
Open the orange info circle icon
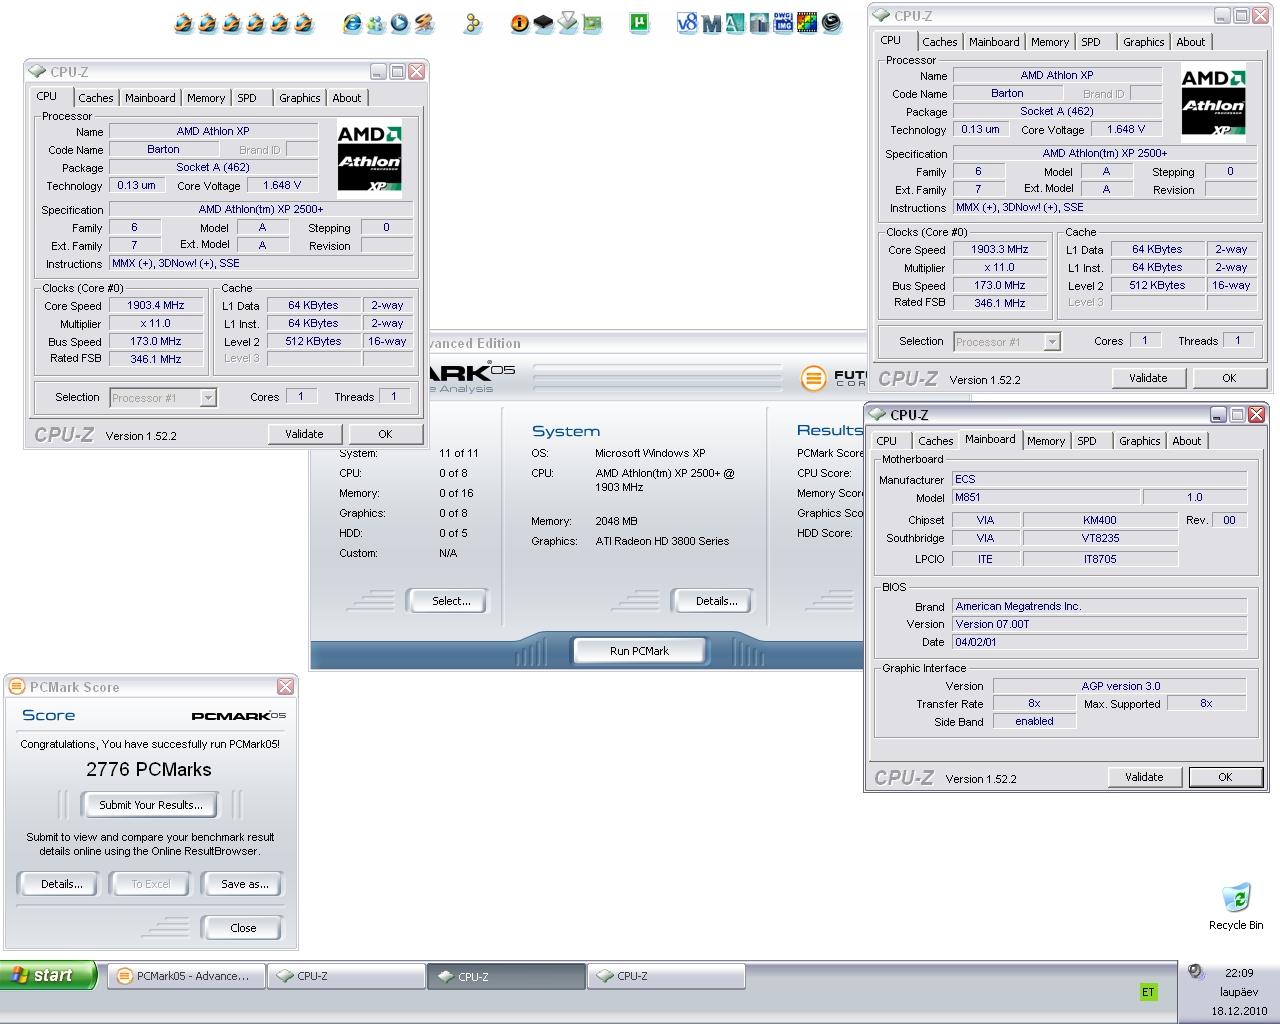pyautogui.click(x=520, y=22)
